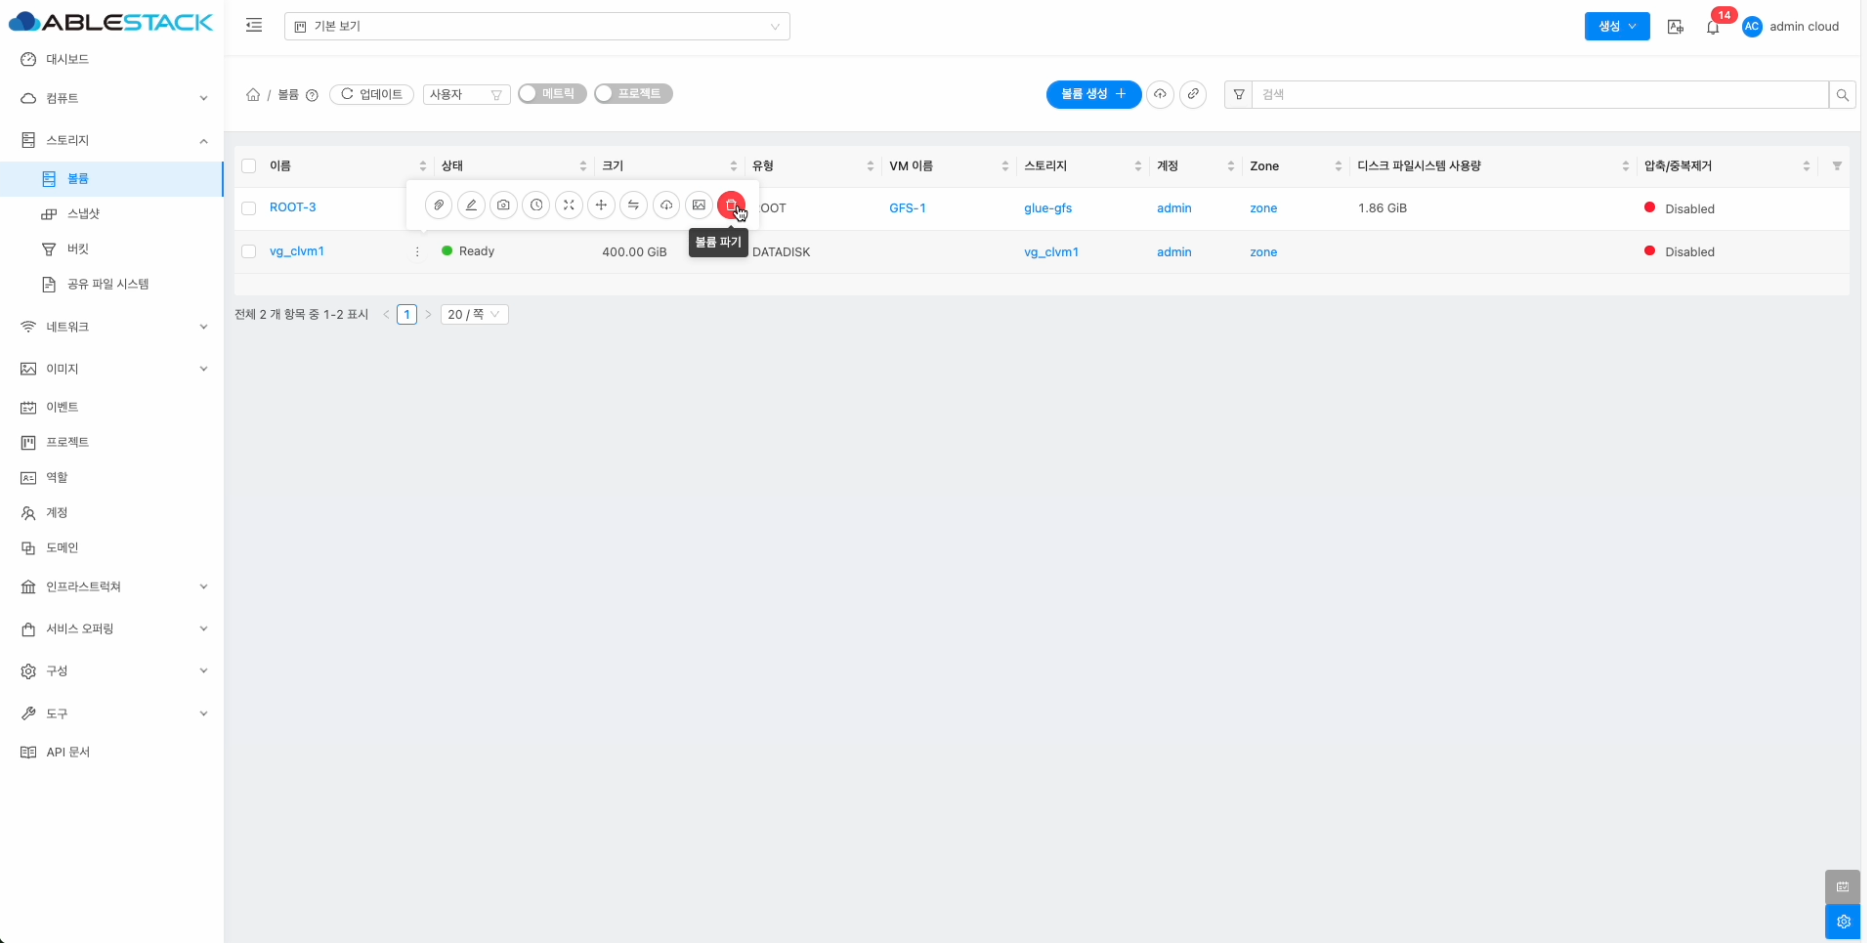Screen dimensions: 1867x943
Task: Check the ROOT-3 row checkbox
Action: click(x=249, y=208)
